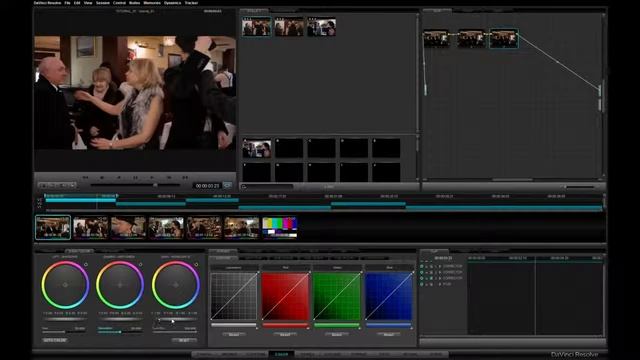Open the Memories menu

click(152, 3)
